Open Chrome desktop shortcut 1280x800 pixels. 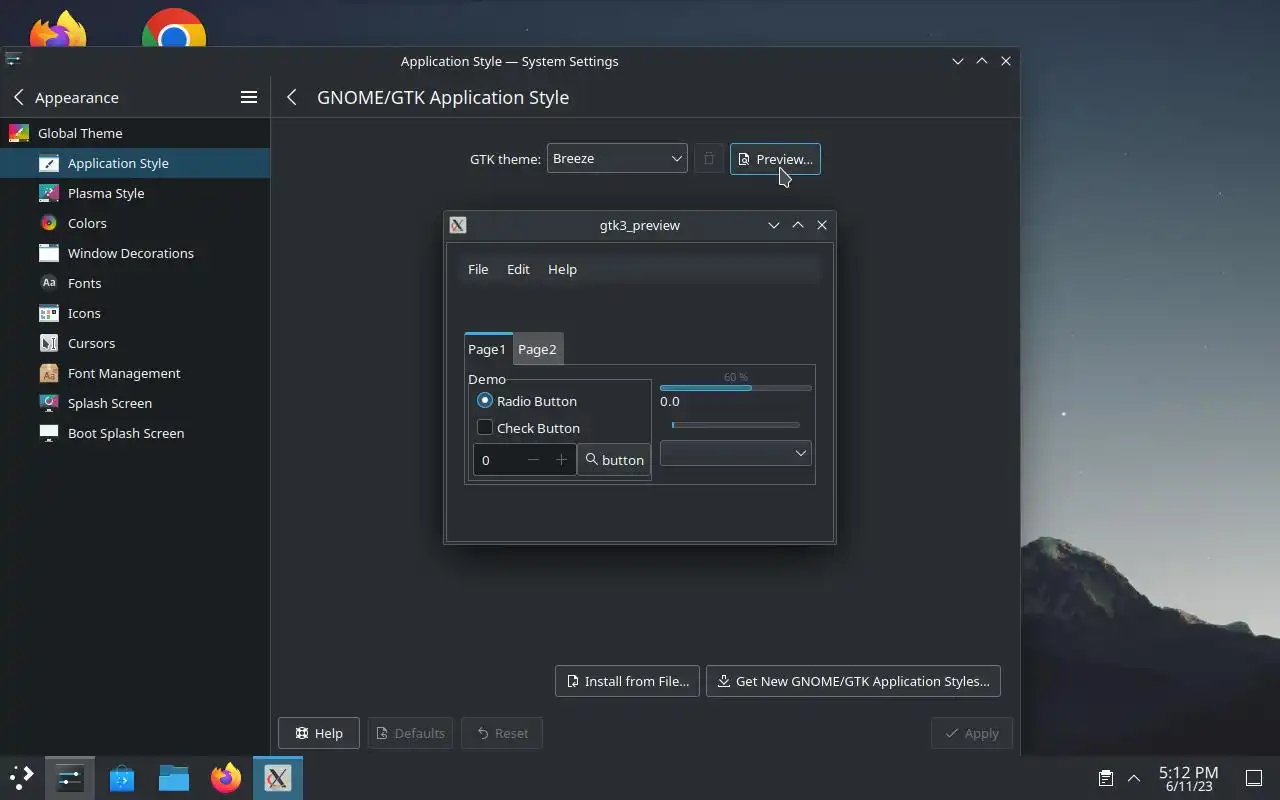tap(174, 28)
